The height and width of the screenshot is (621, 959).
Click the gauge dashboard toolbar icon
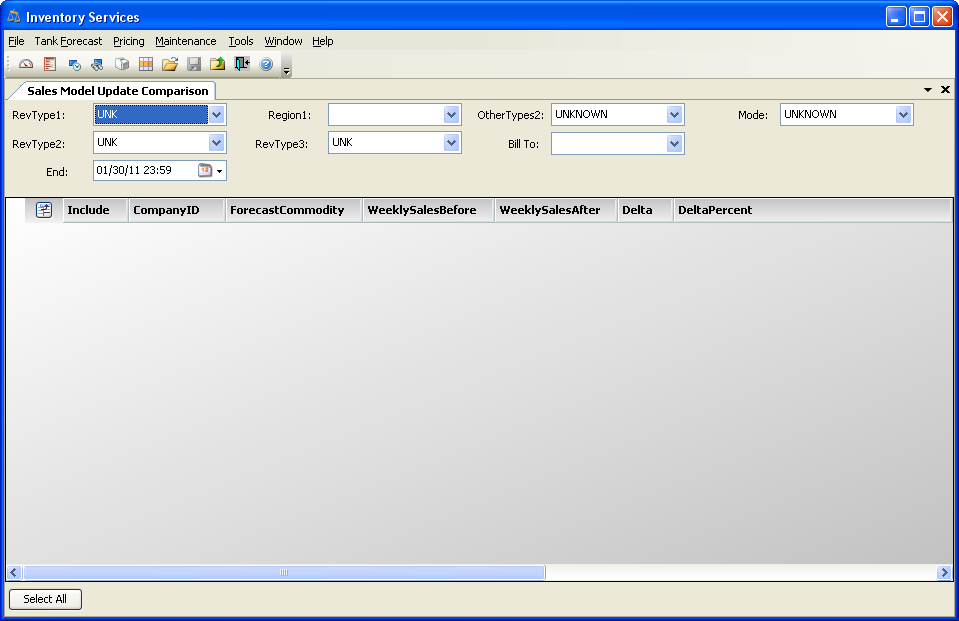(x=26, y=64)
